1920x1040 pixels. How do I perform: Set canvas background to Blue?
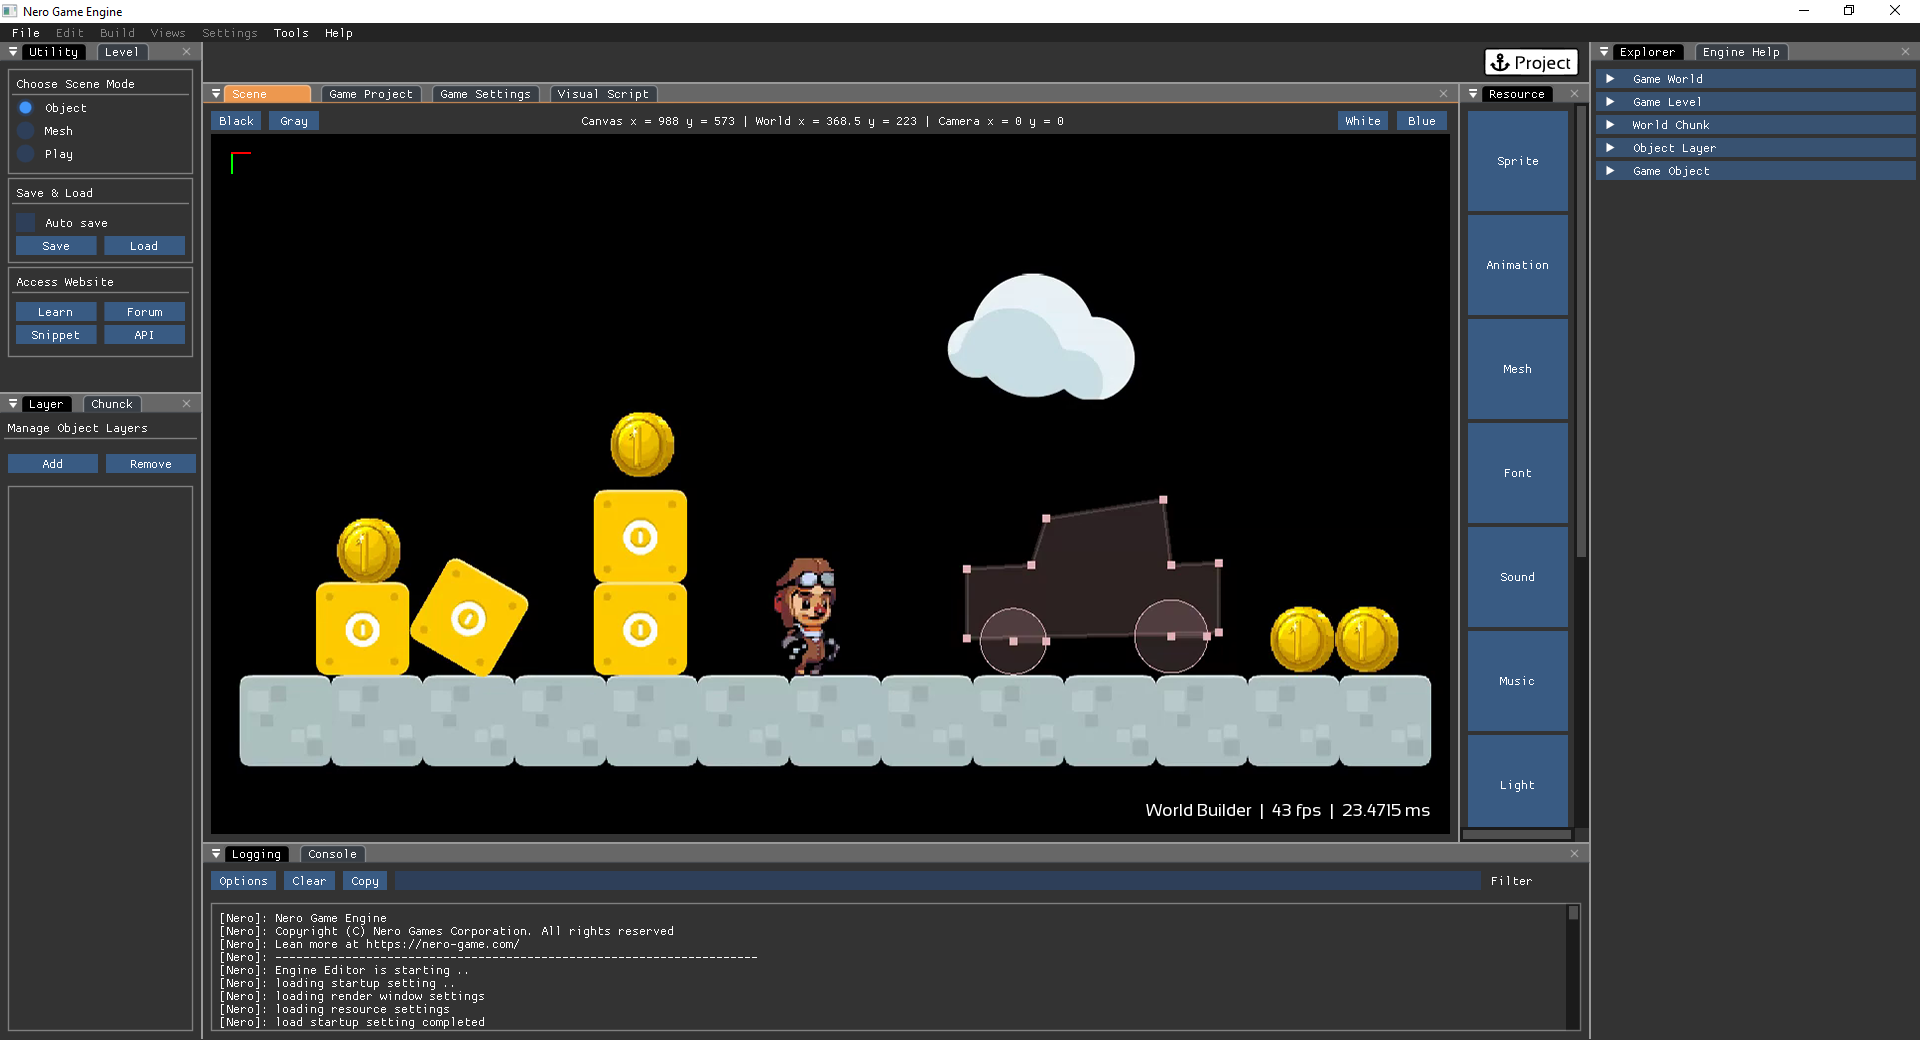pyautogui.click(x=1422, y=121)
